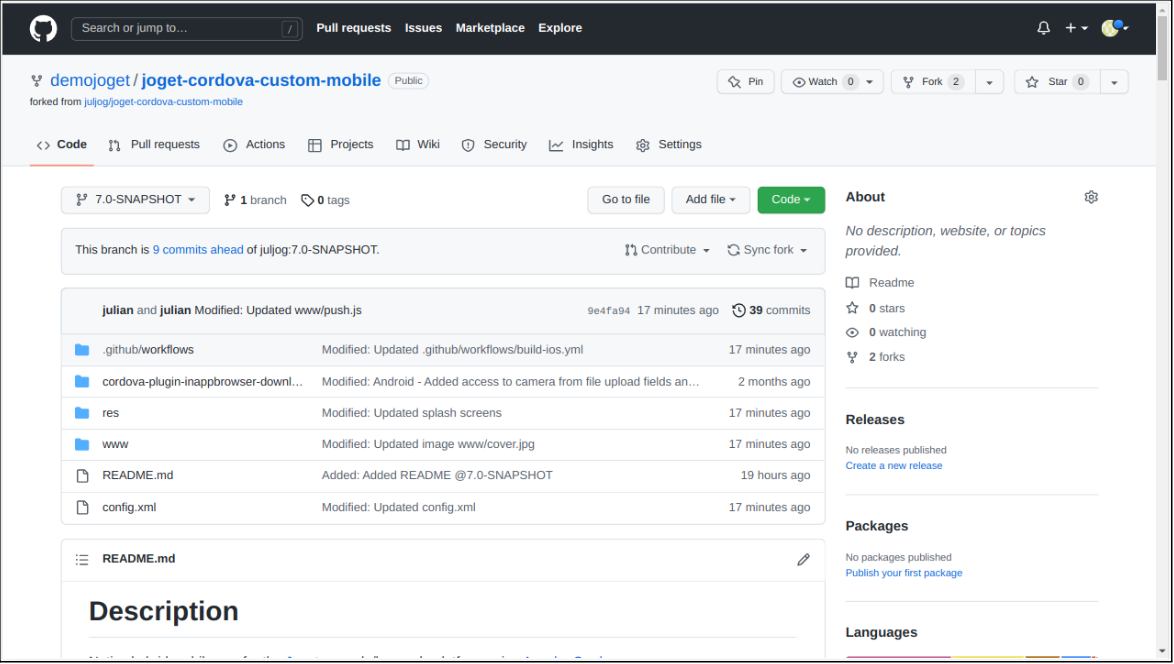
Task: Expand the Star lists dropdown arrow
Action: (x=1114, y=82)
